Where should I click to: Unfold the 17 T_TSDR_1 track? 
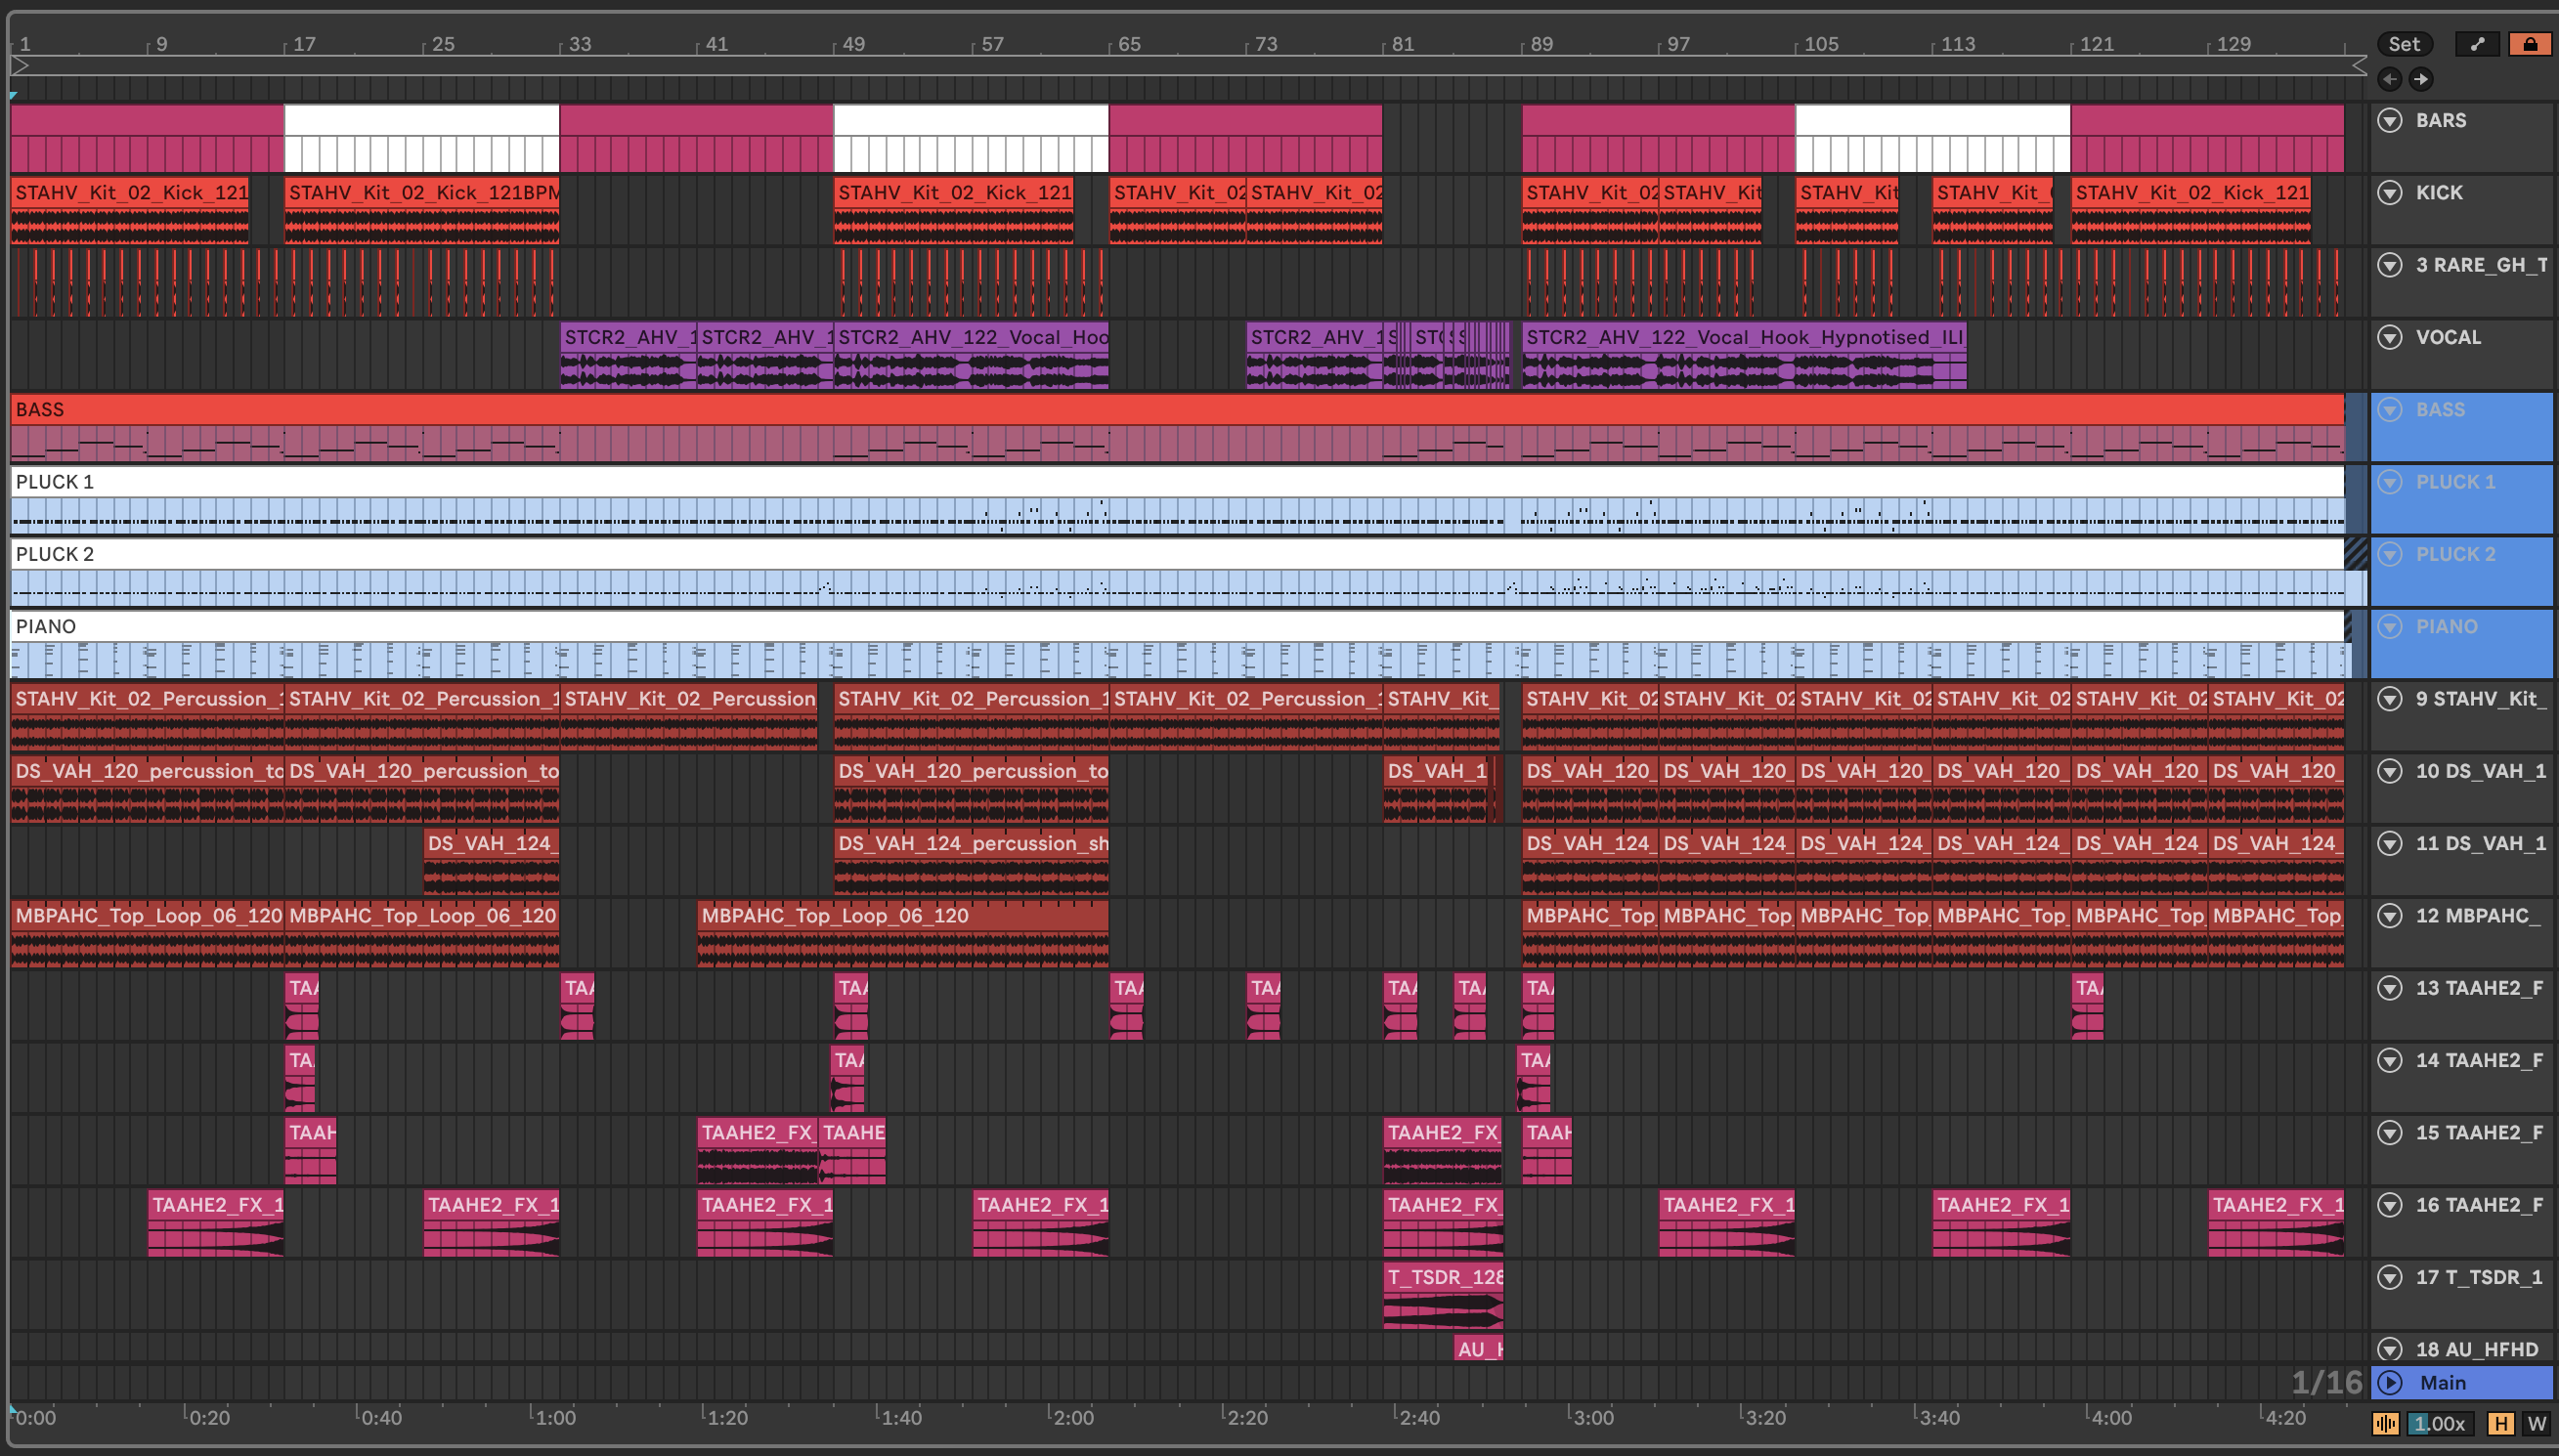[x=2390, y=1277]
